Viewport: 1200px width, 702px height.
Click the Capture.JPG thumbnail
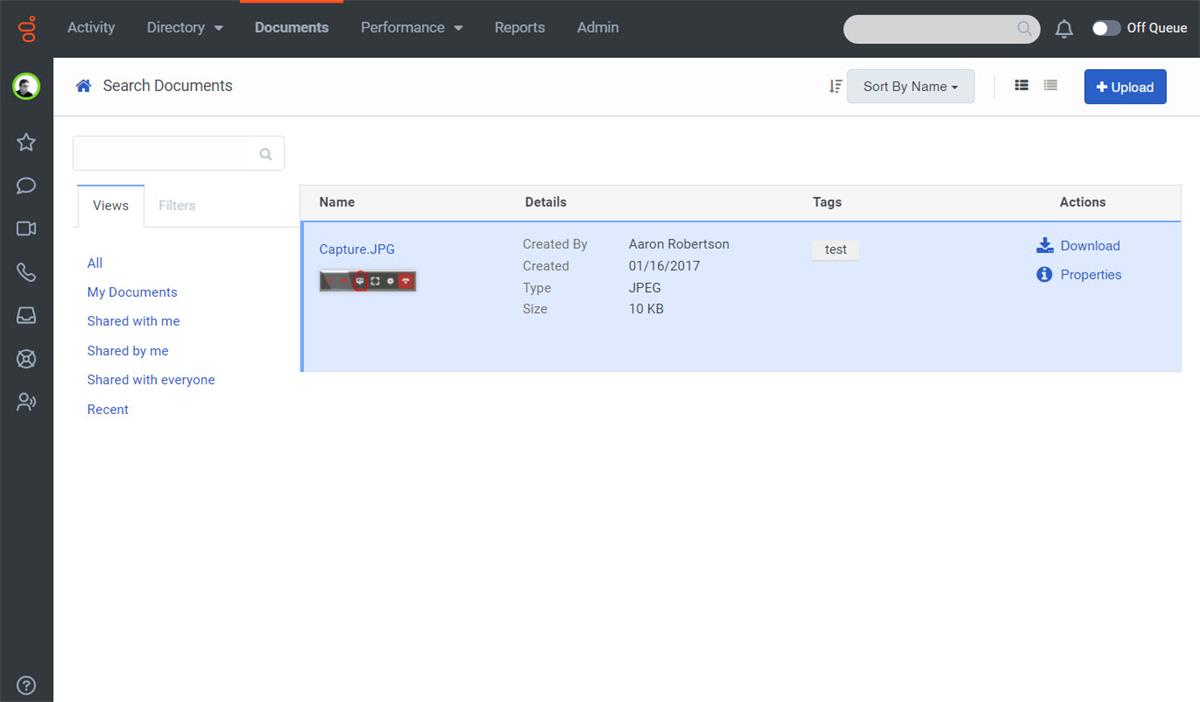click(367, 281)
